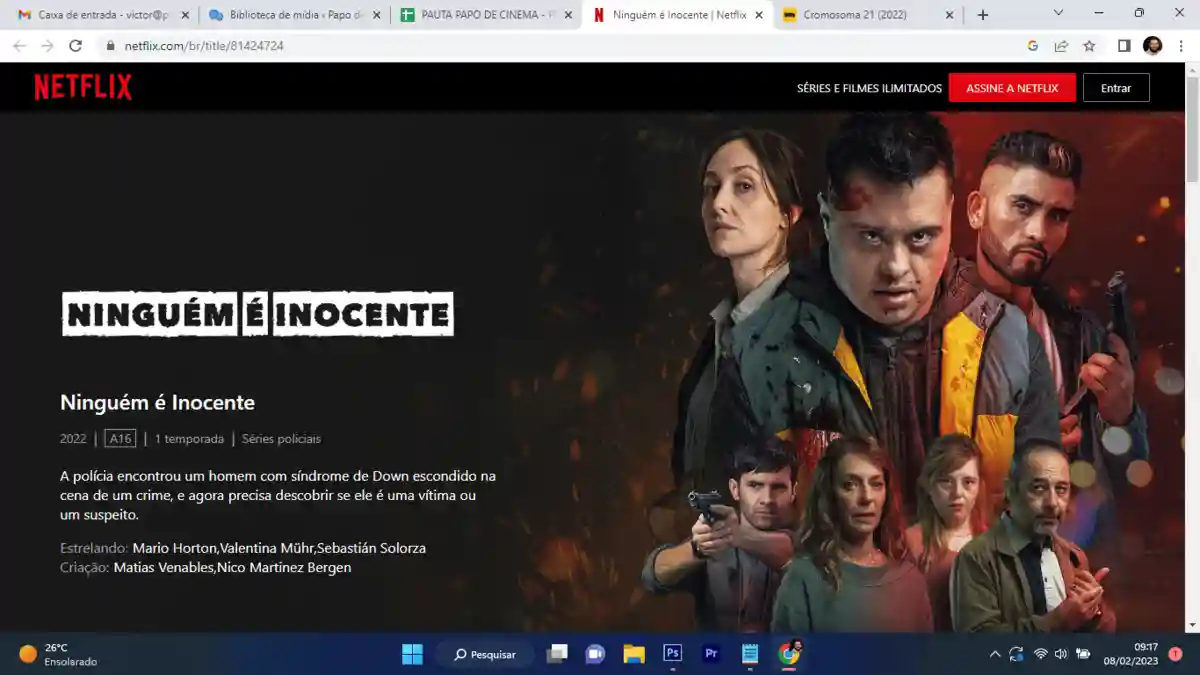Open the Chrome profile avatar
The width and height of the screenshot is (1200, 675).
(x=1152, y=46)
